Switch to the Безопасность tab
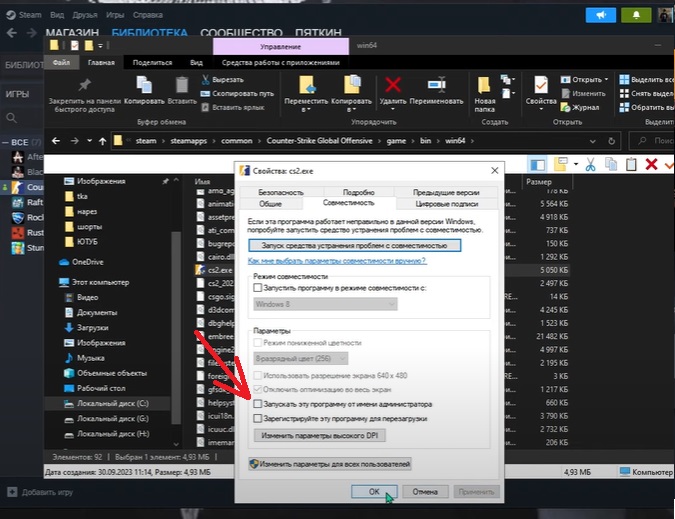The height and width of the screenshot is (519, 675). 281,192
